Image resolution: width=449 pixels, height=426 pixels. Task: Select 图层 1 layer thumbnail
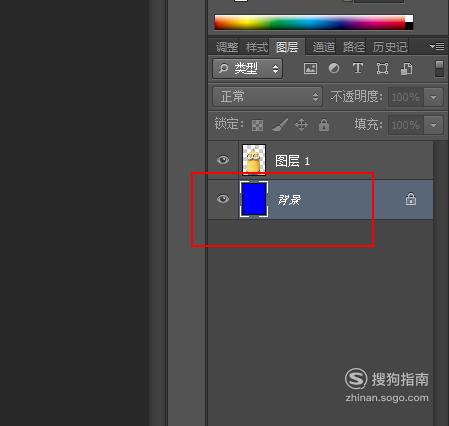tap(254, 159)
